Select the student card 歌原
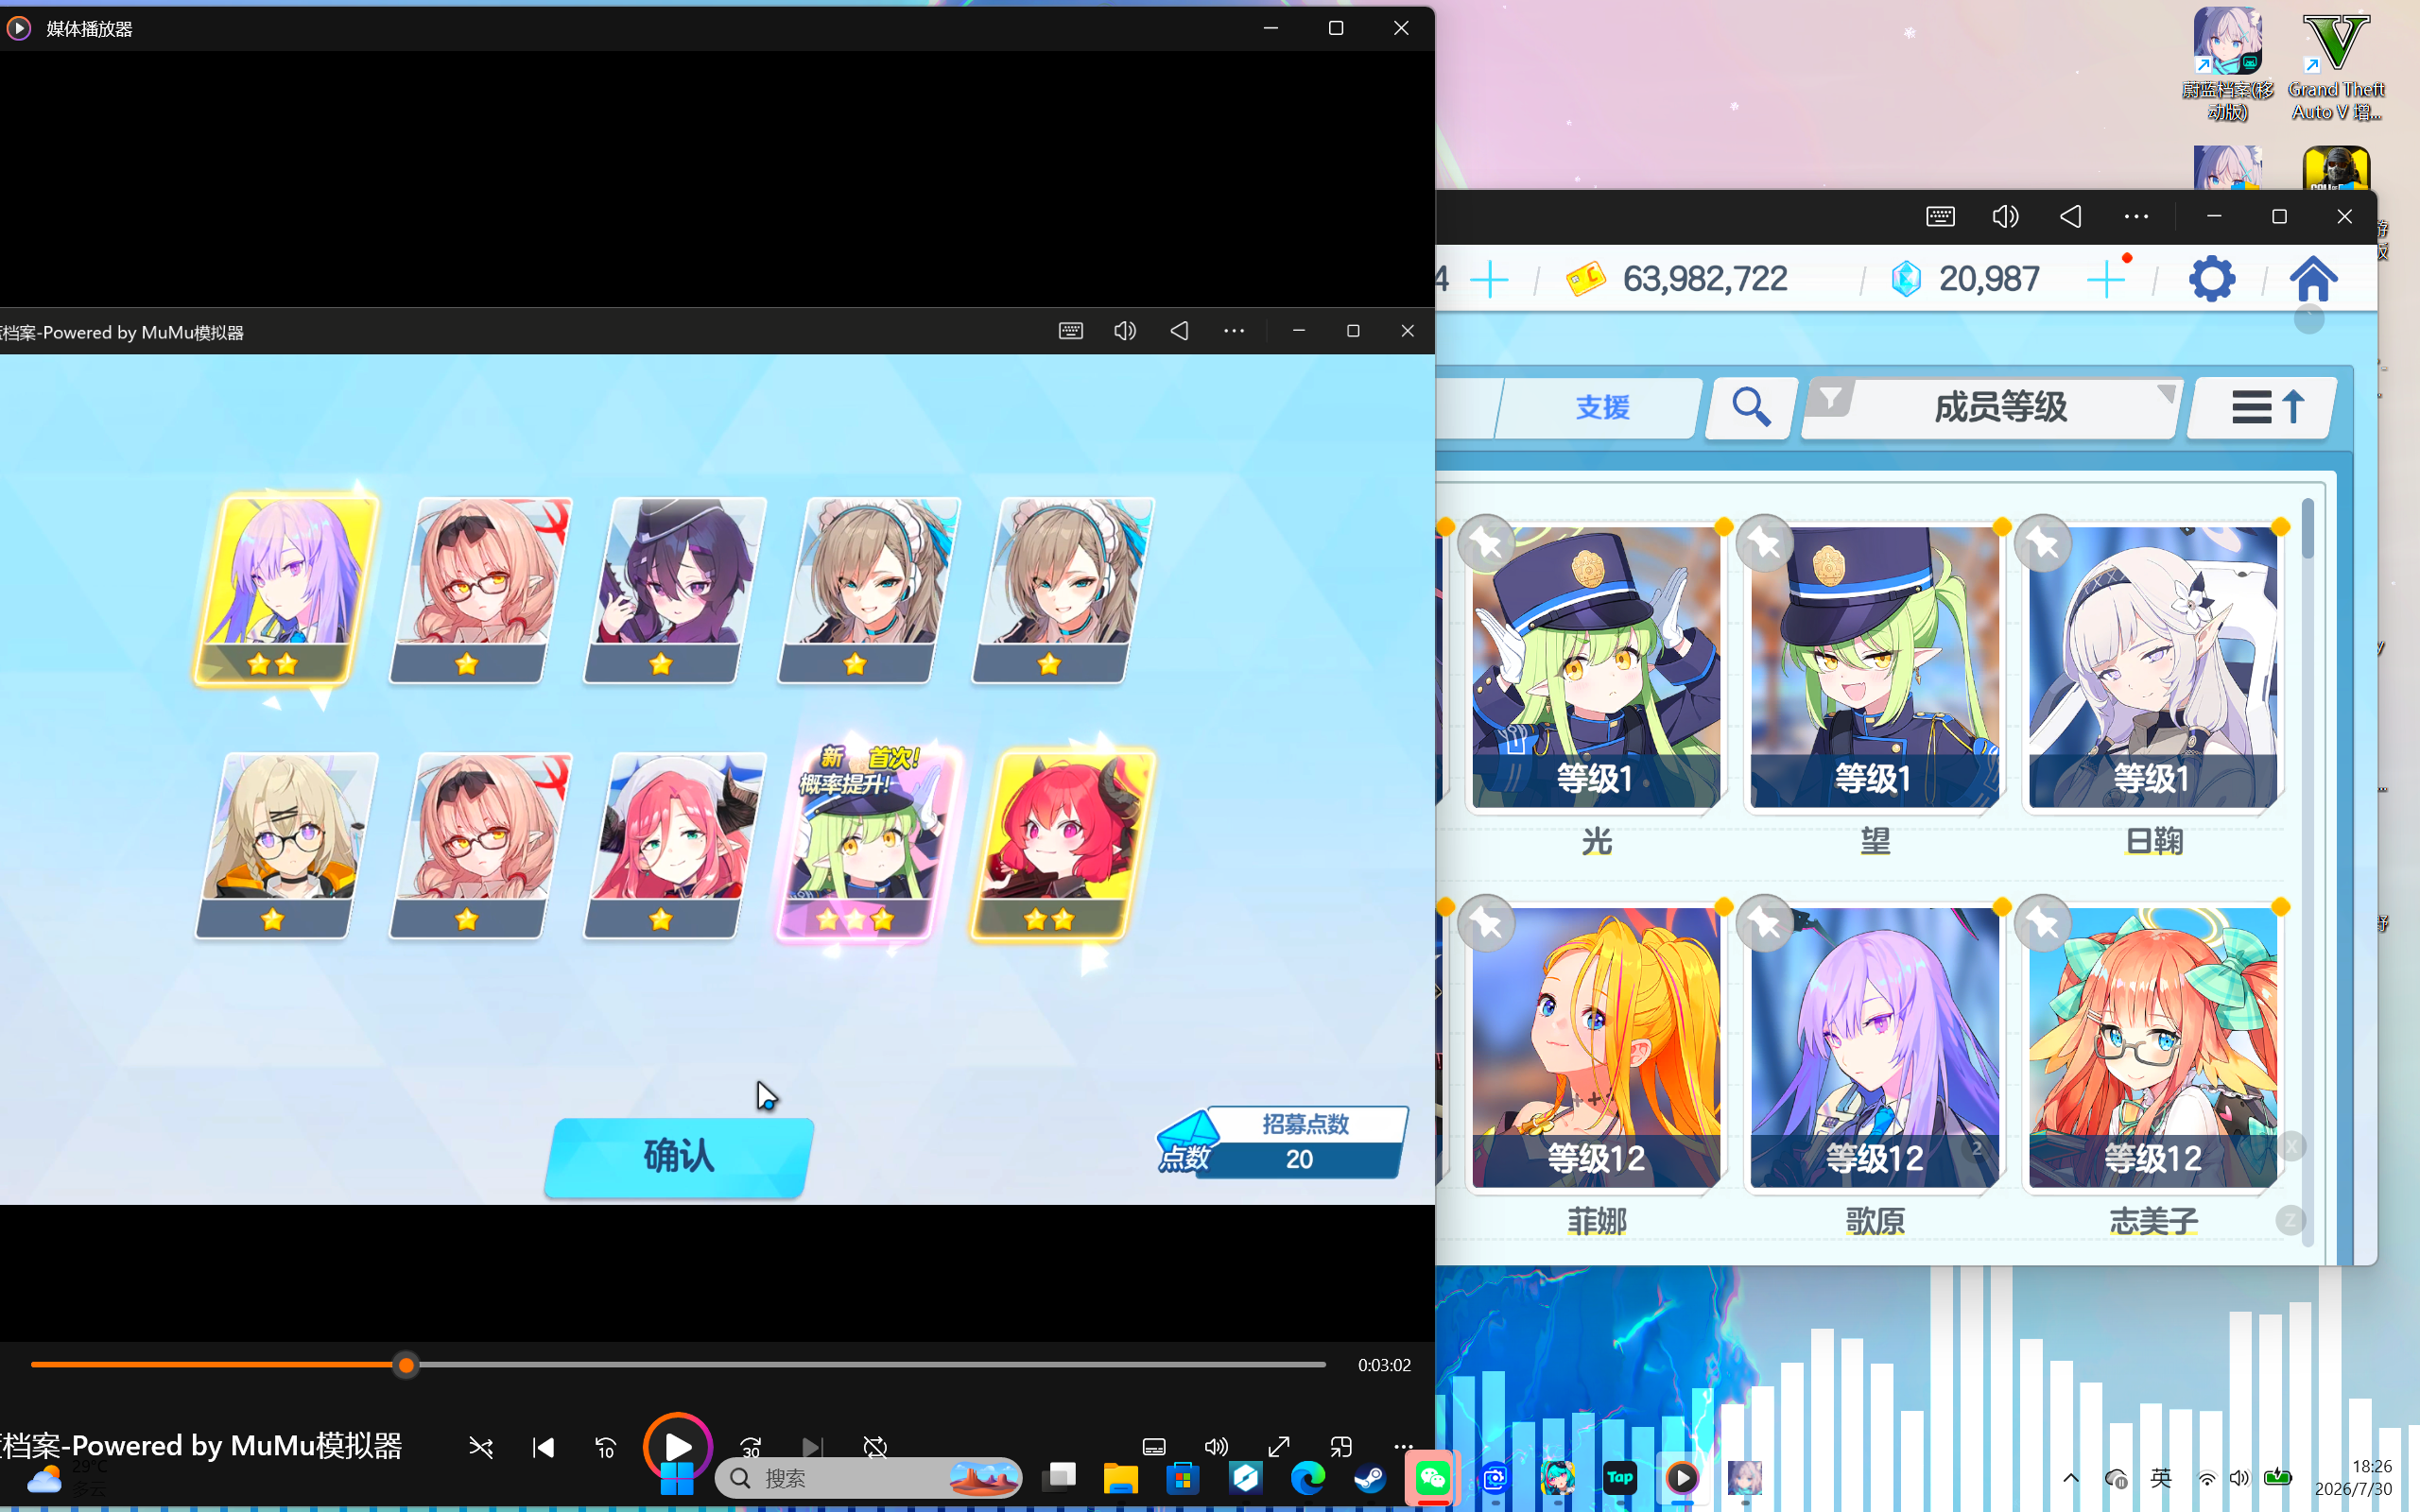2420x1512 pixels. coord(1874,1047)
